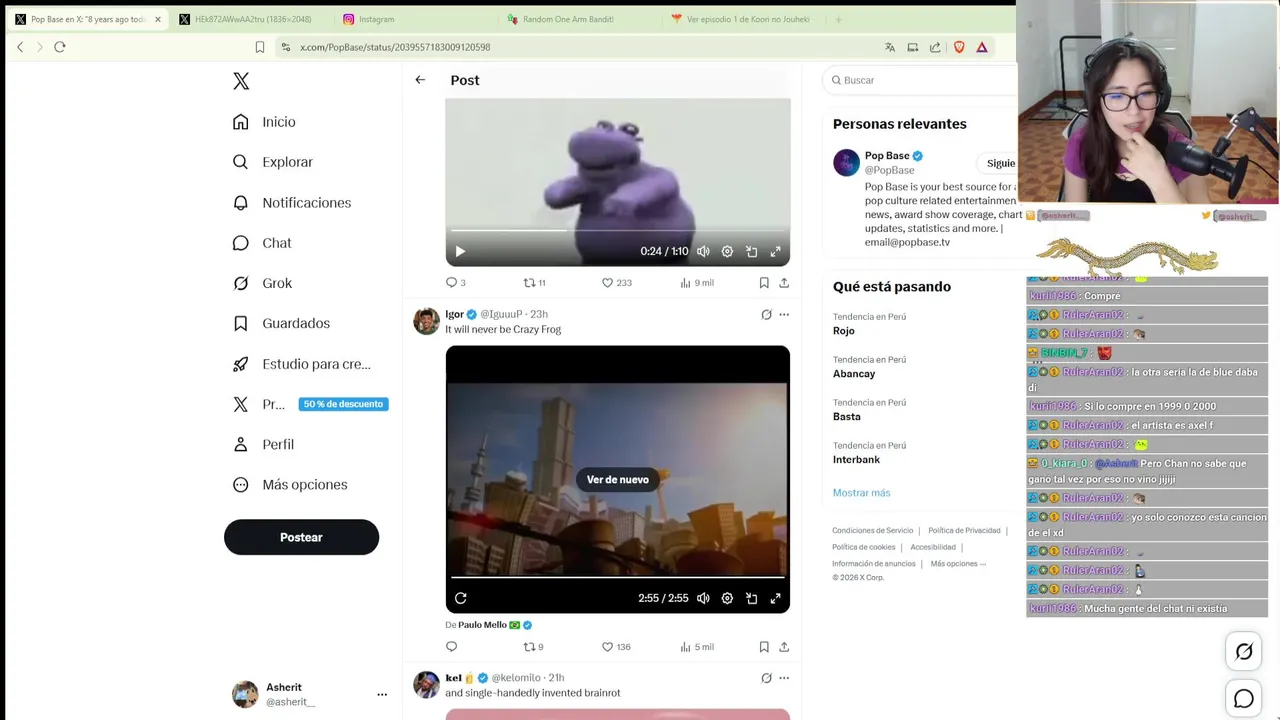1280x720 pixels.
Task: Seek on Crazy Frog video progress bar
Action: point(617,577)
